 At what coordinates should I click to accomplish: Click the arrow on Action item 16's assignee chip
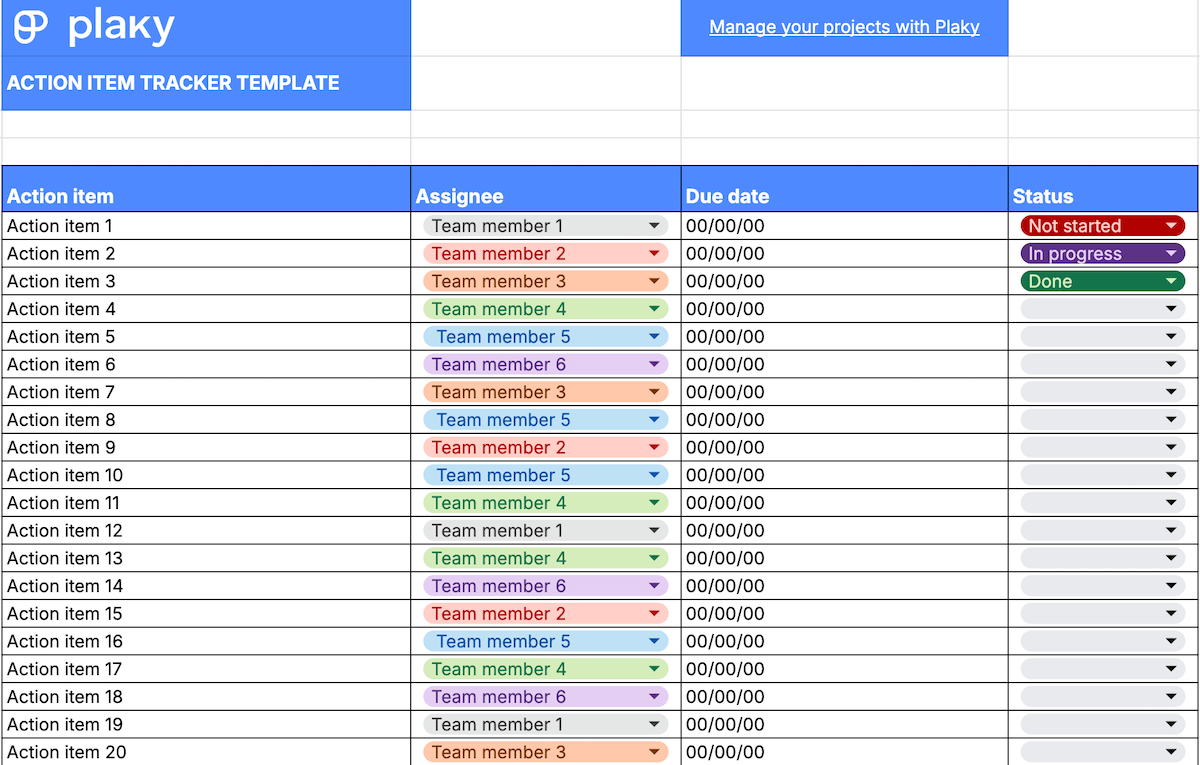(654, 642)
